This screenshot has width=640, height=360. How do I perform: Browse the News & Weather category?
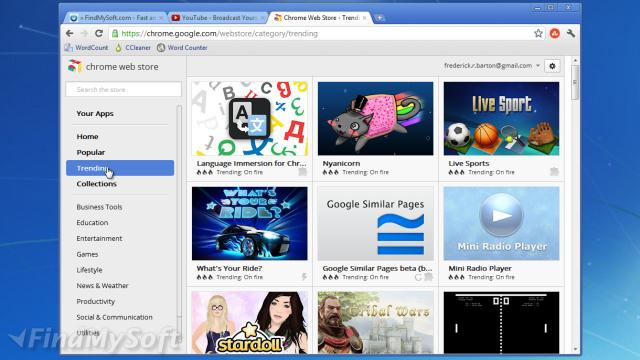pyautogui.click(x=102, y=286)
